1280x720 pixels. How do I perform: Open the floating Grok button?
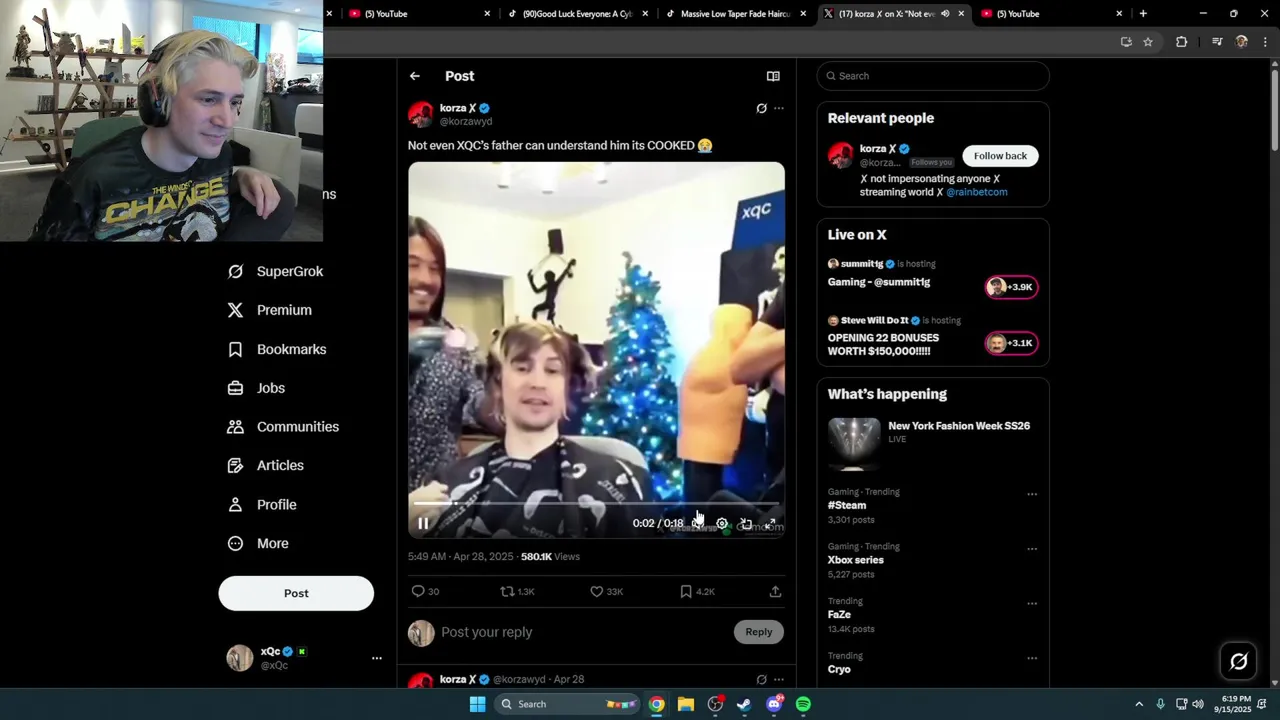click(x=1238, y=661)
